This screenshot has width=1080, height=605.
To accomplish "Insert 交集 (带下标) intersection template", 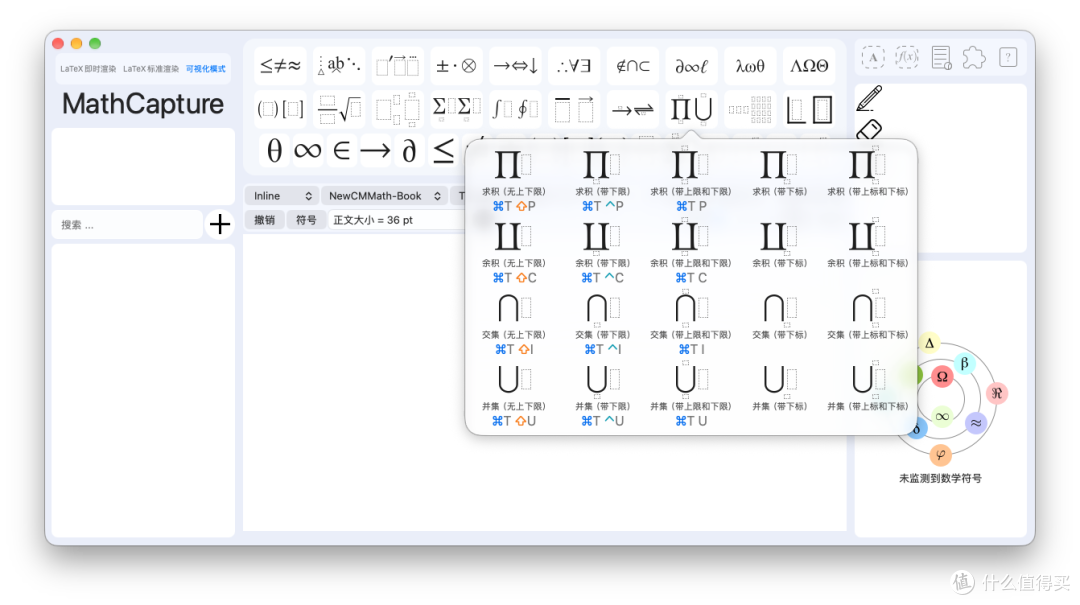I will coord(780,318).
